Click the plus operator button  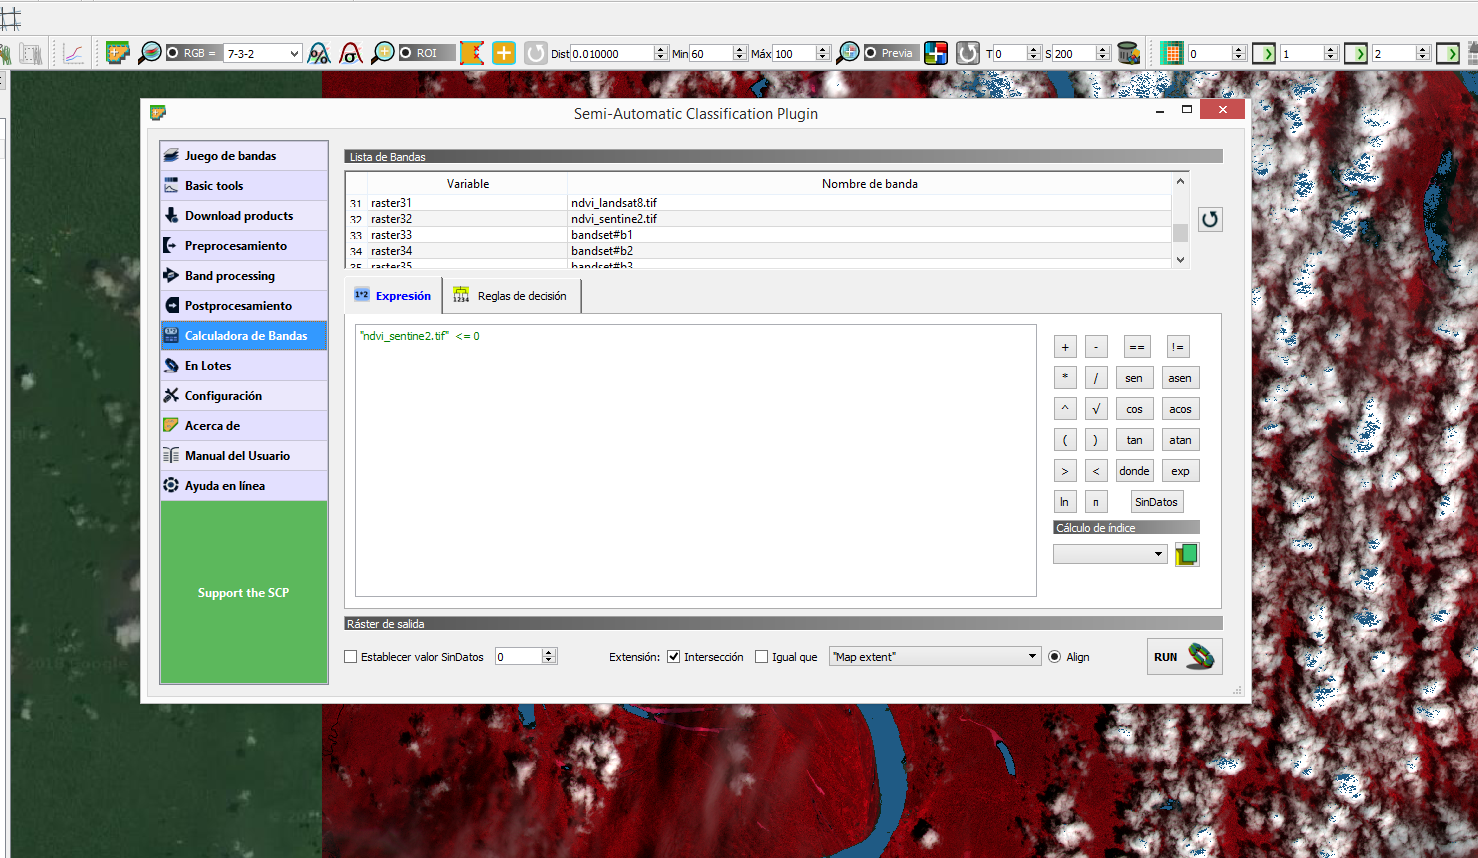click(x=1065, y=347)
